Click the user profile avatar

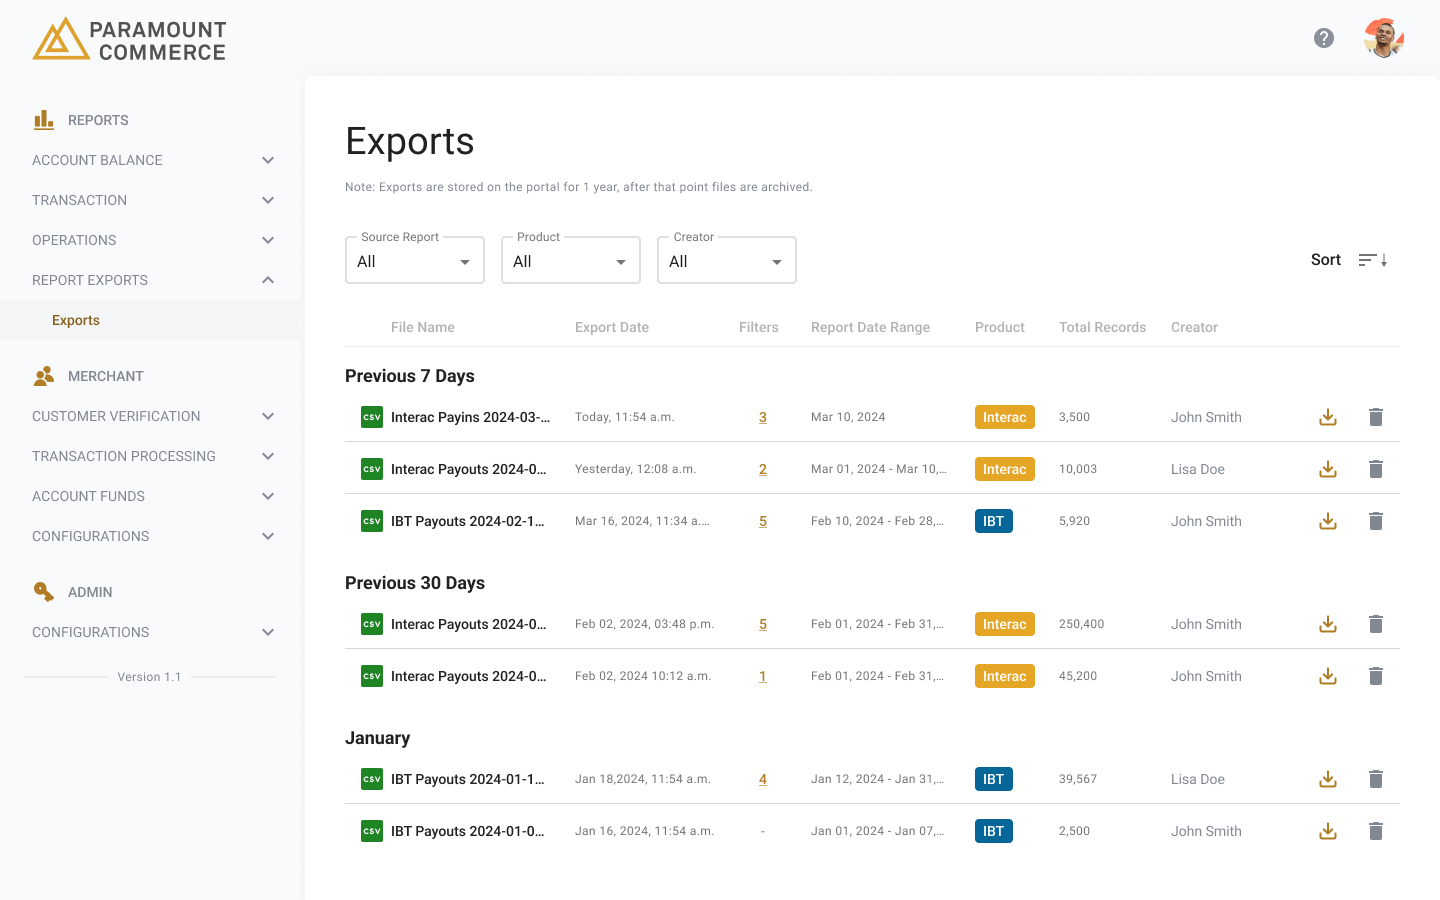(1383, 37)
